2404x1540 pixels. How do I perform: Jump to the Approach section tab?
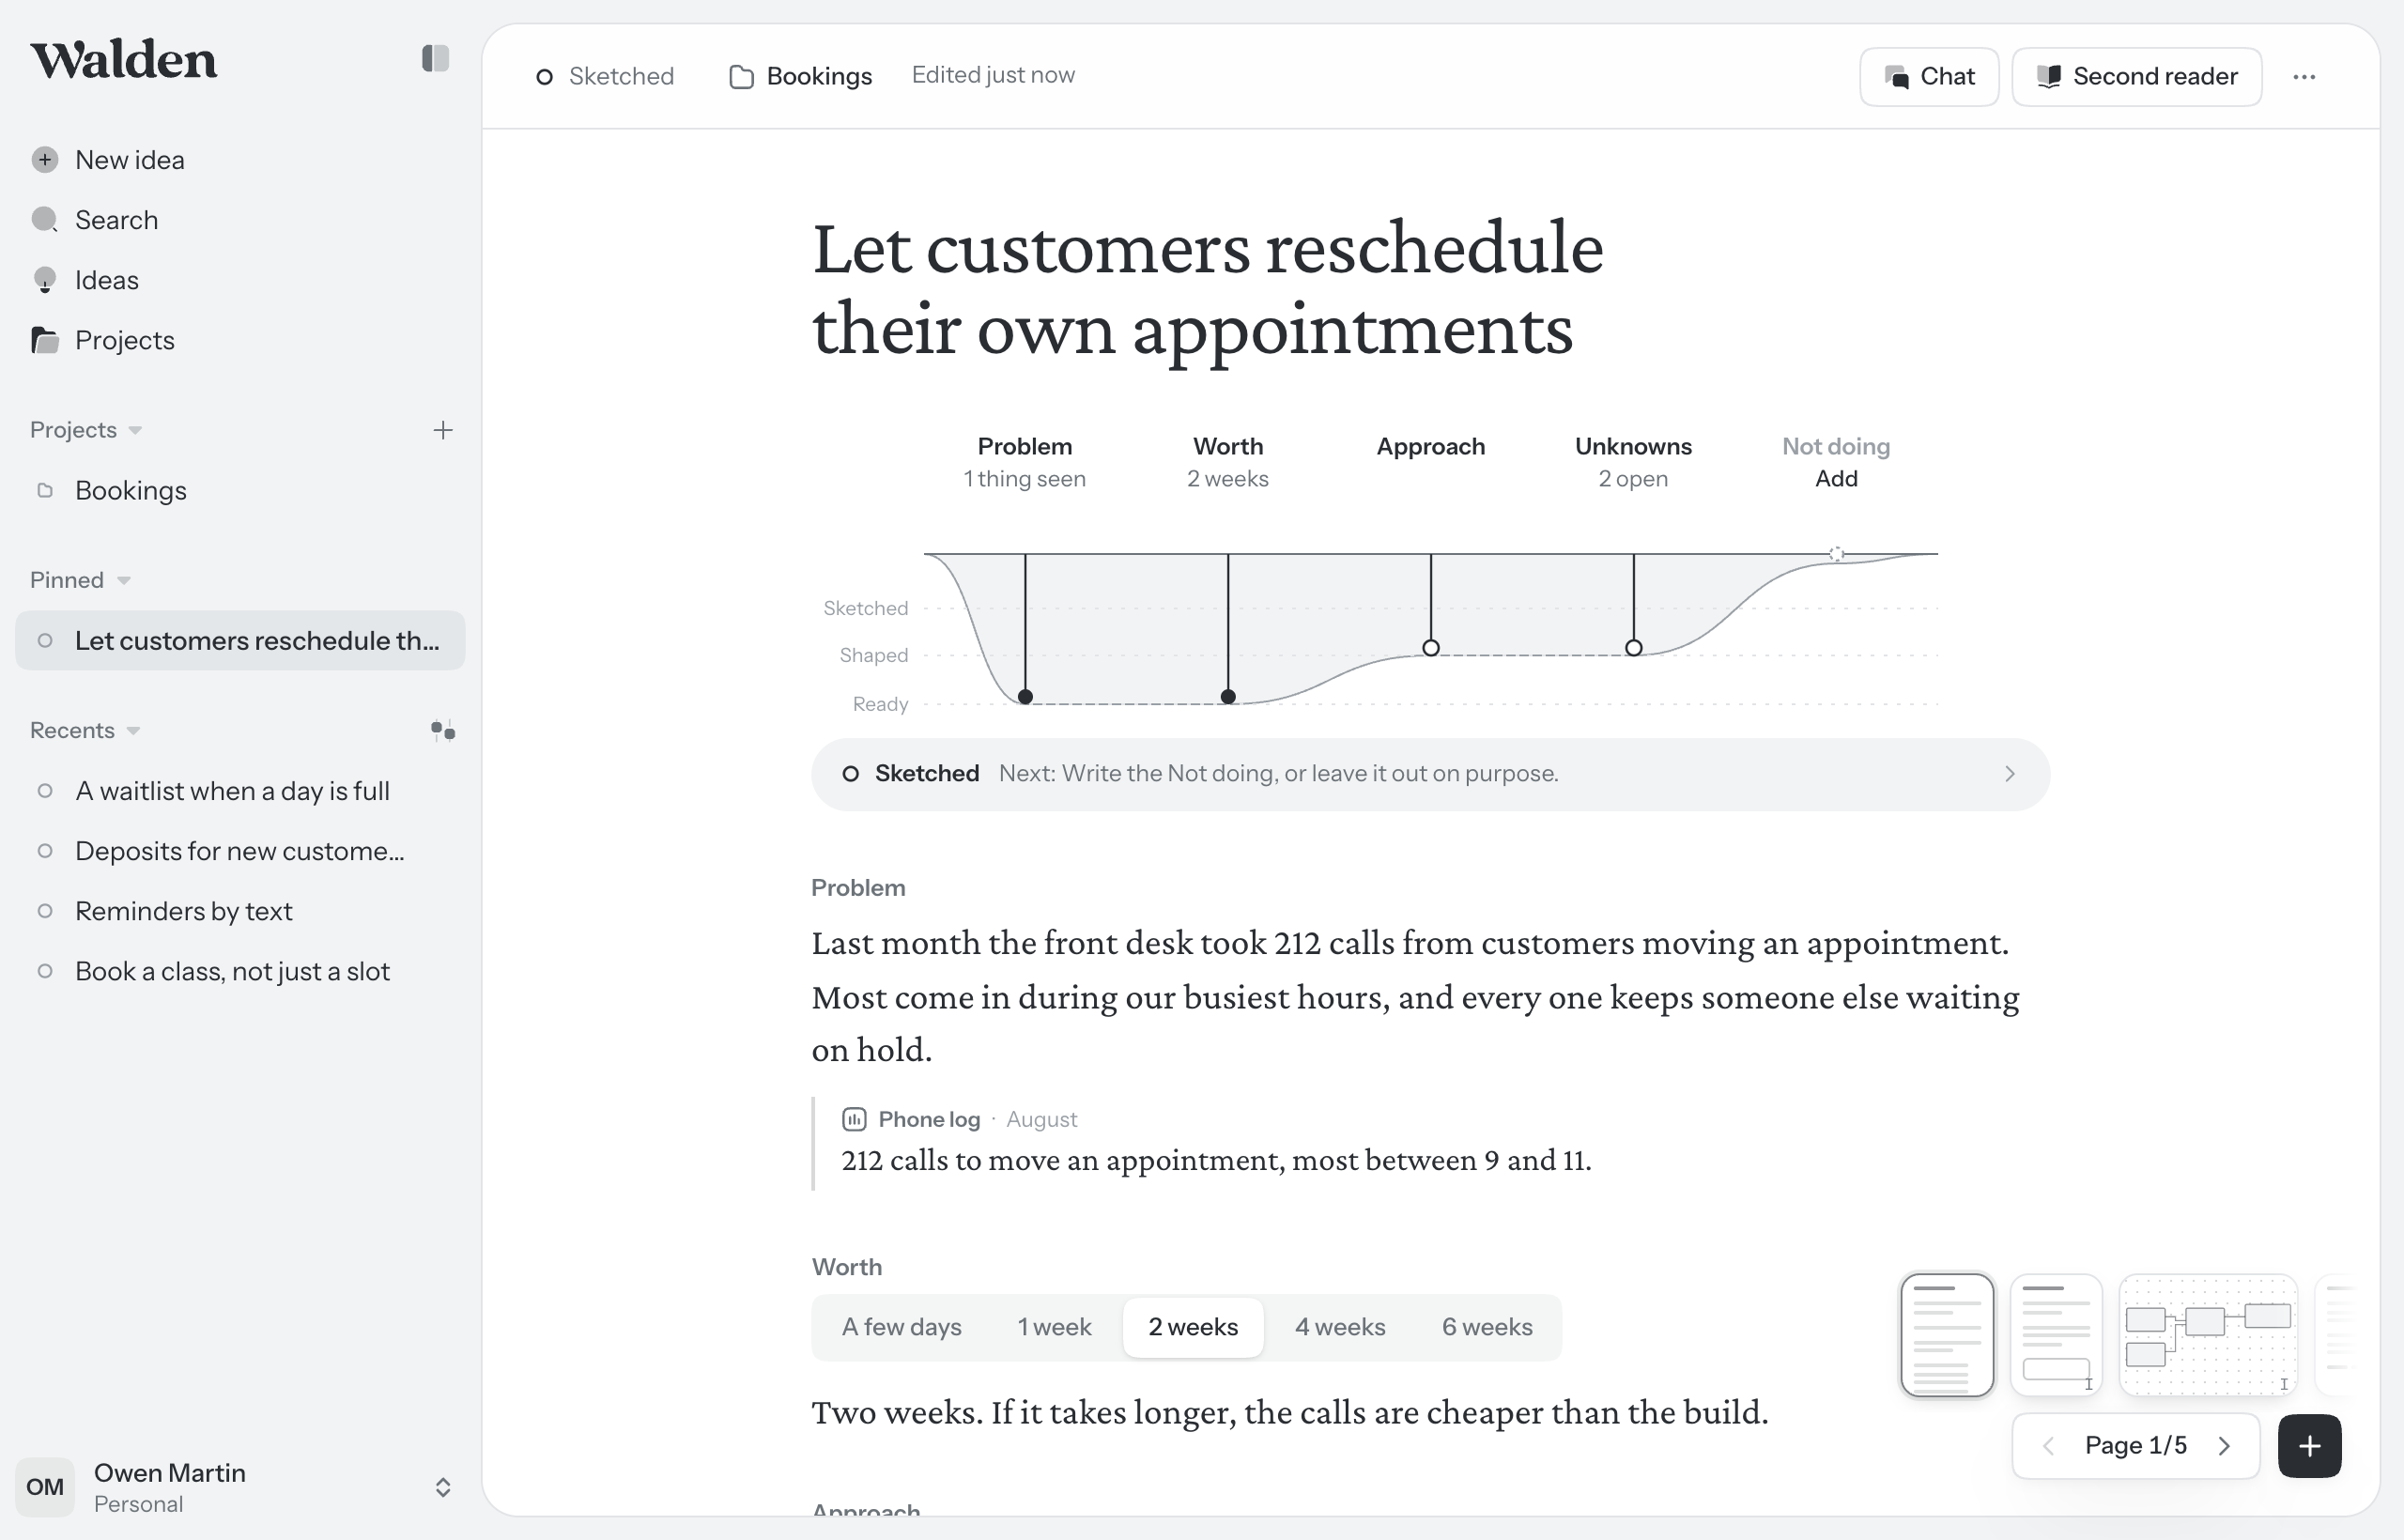(x=1430, y=447)
